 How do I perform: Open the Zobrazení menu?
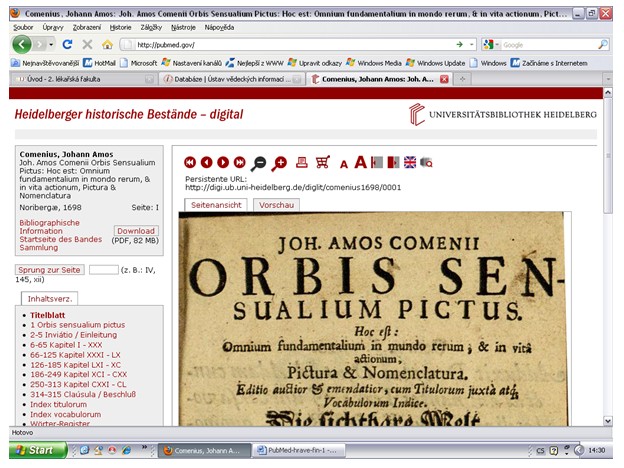click(87, 27)
